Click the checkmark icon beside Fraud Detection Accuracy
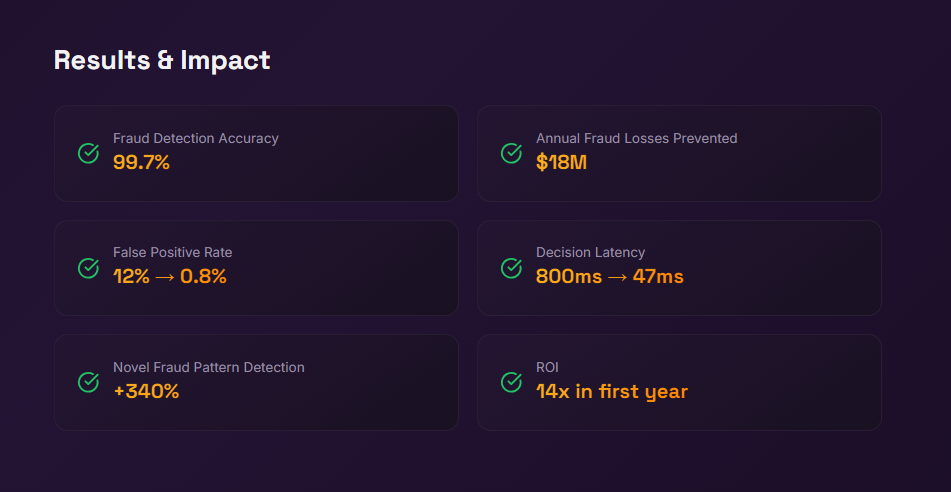The image size is (951, 492). point(88,153)
